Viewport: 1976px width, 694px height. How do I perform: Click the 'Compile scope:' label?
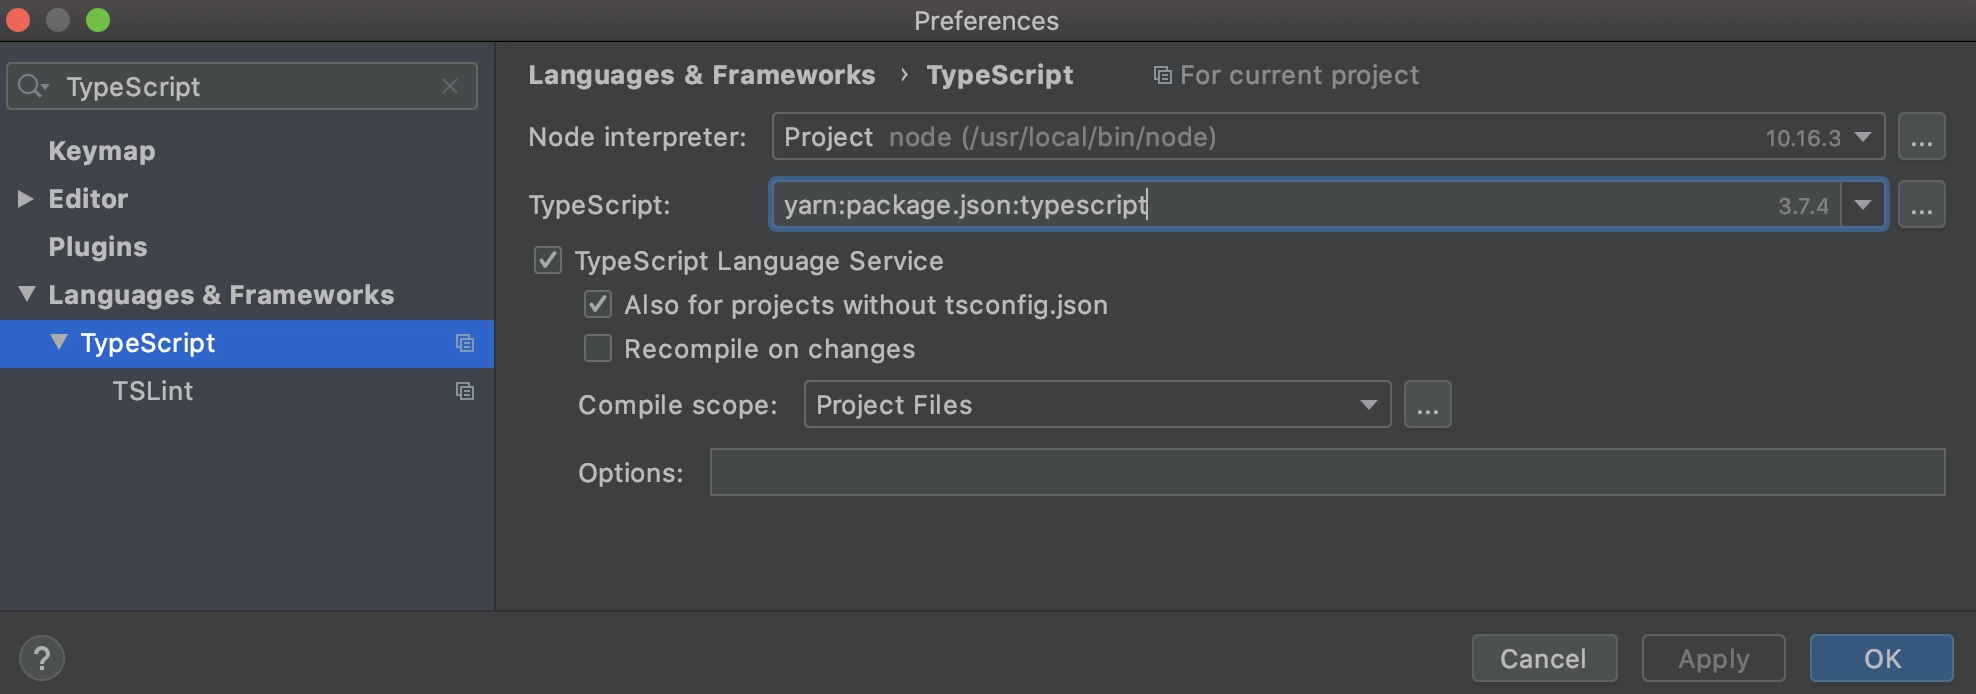click(x=678, y=405)
